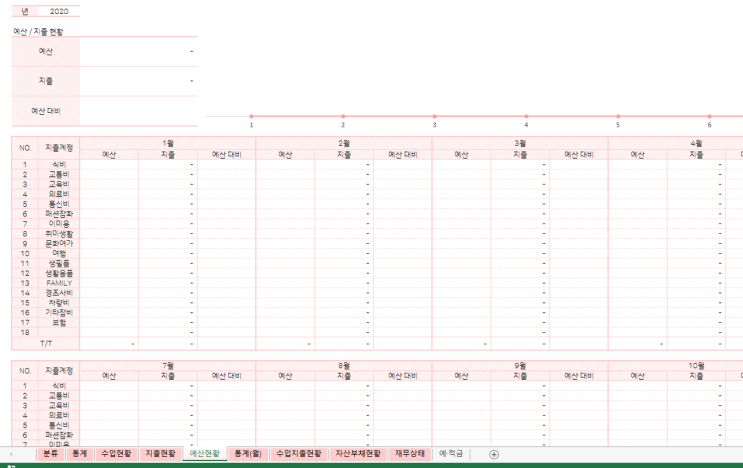Select the 생활용품 category cell
This screenshot has width=743, height=468.
tap(59, 273)
